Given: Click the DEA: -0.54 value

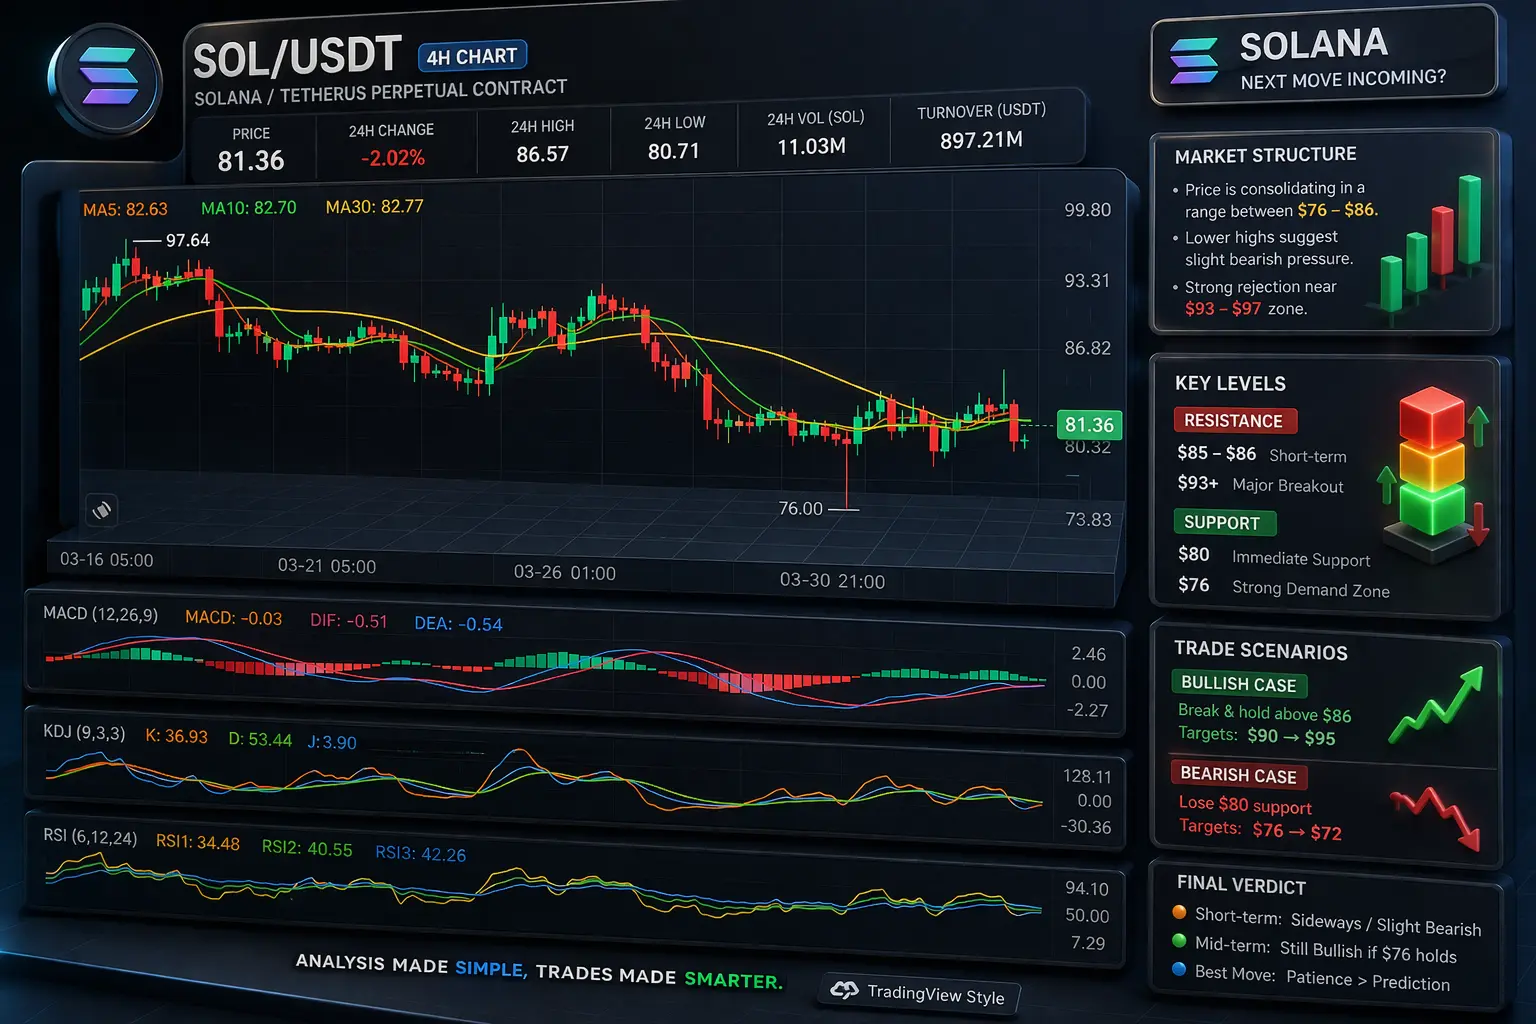Looking at the screenshot, I should pos(458,624).
